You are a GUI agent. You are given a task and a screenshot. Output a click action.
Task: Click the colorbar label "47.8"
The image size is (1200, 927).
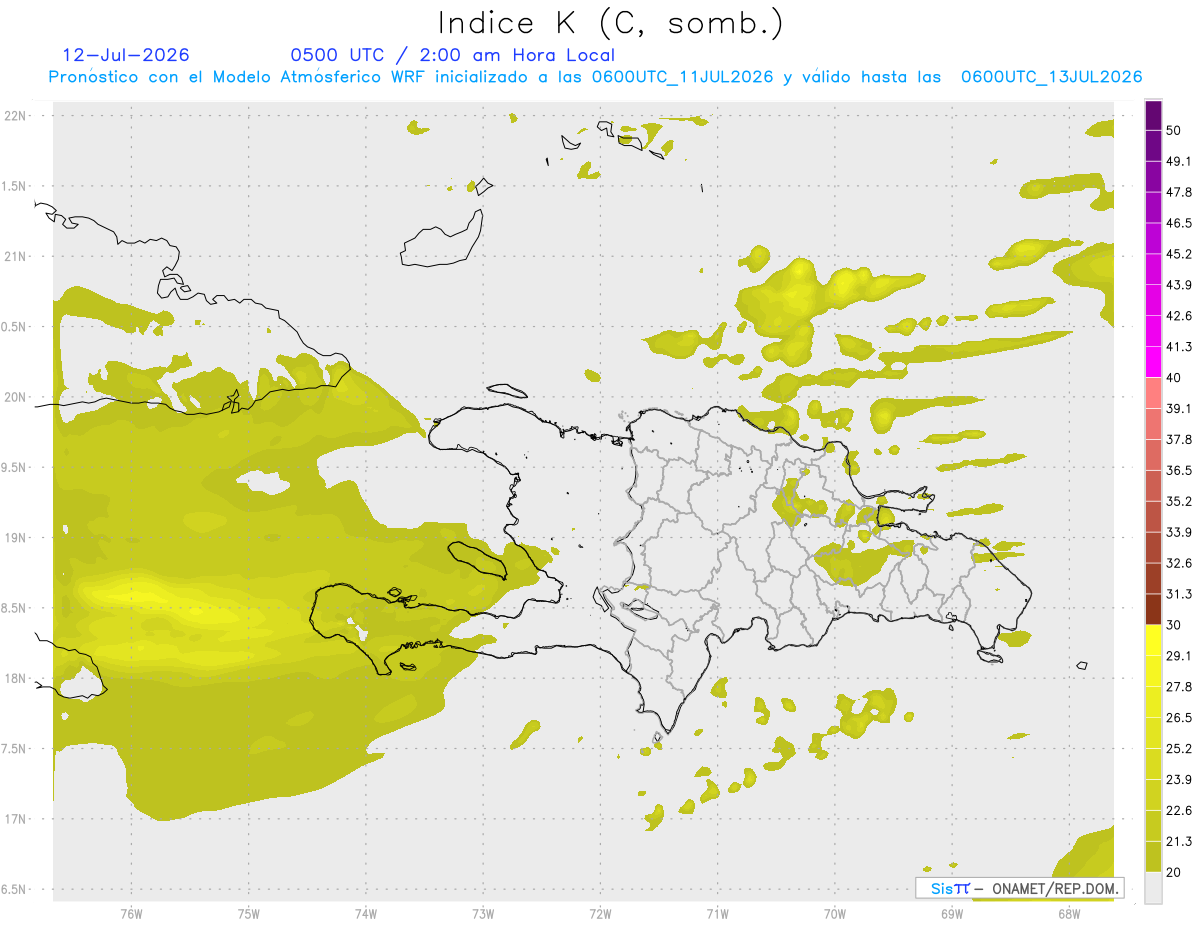click(1178, 192)
